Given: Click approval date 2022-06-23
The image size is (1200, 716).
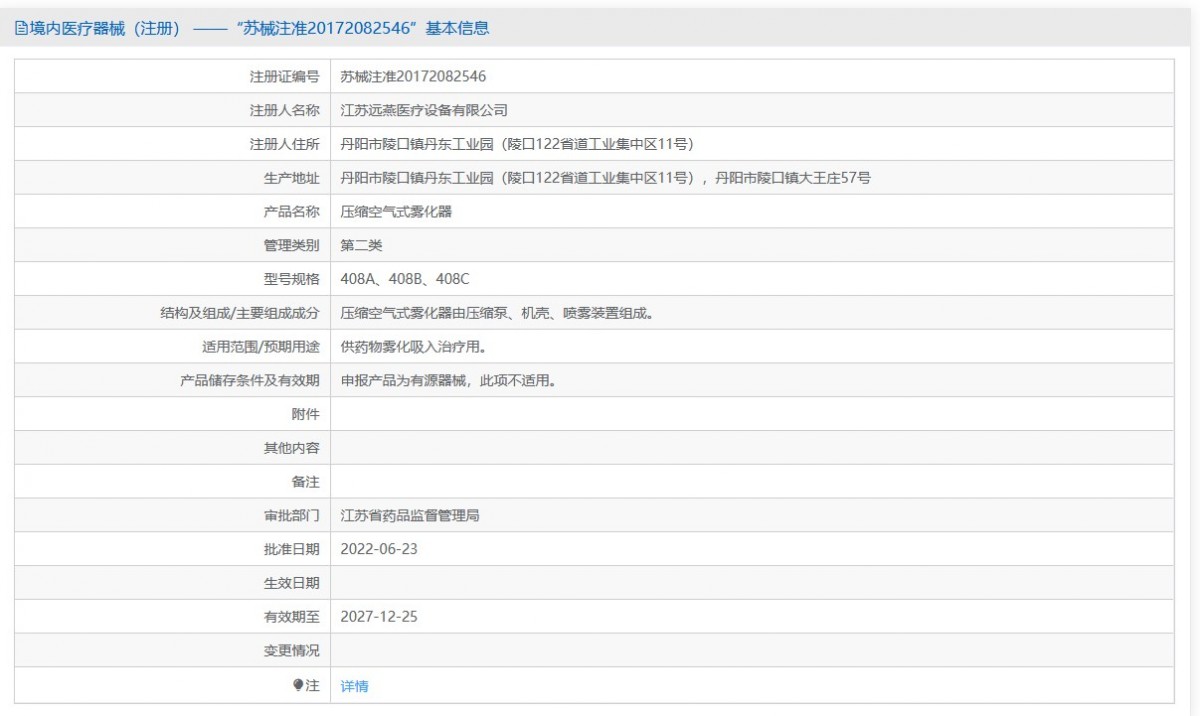Looking at the screenshot, I should click(379, 549).
